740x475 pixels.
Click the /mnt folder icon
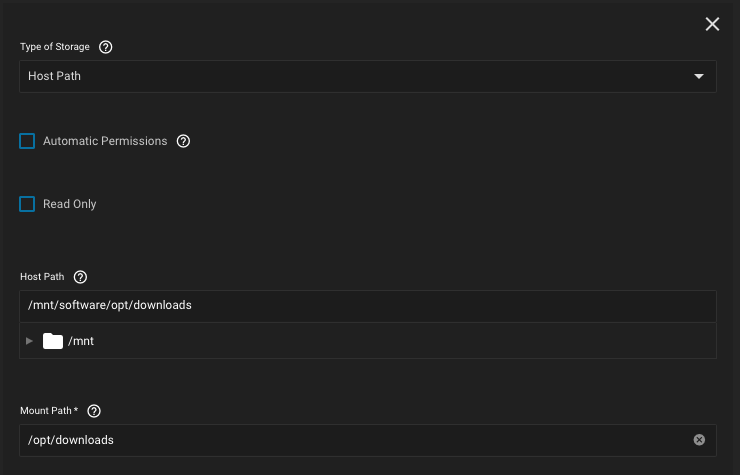click(x=53, y=341)
